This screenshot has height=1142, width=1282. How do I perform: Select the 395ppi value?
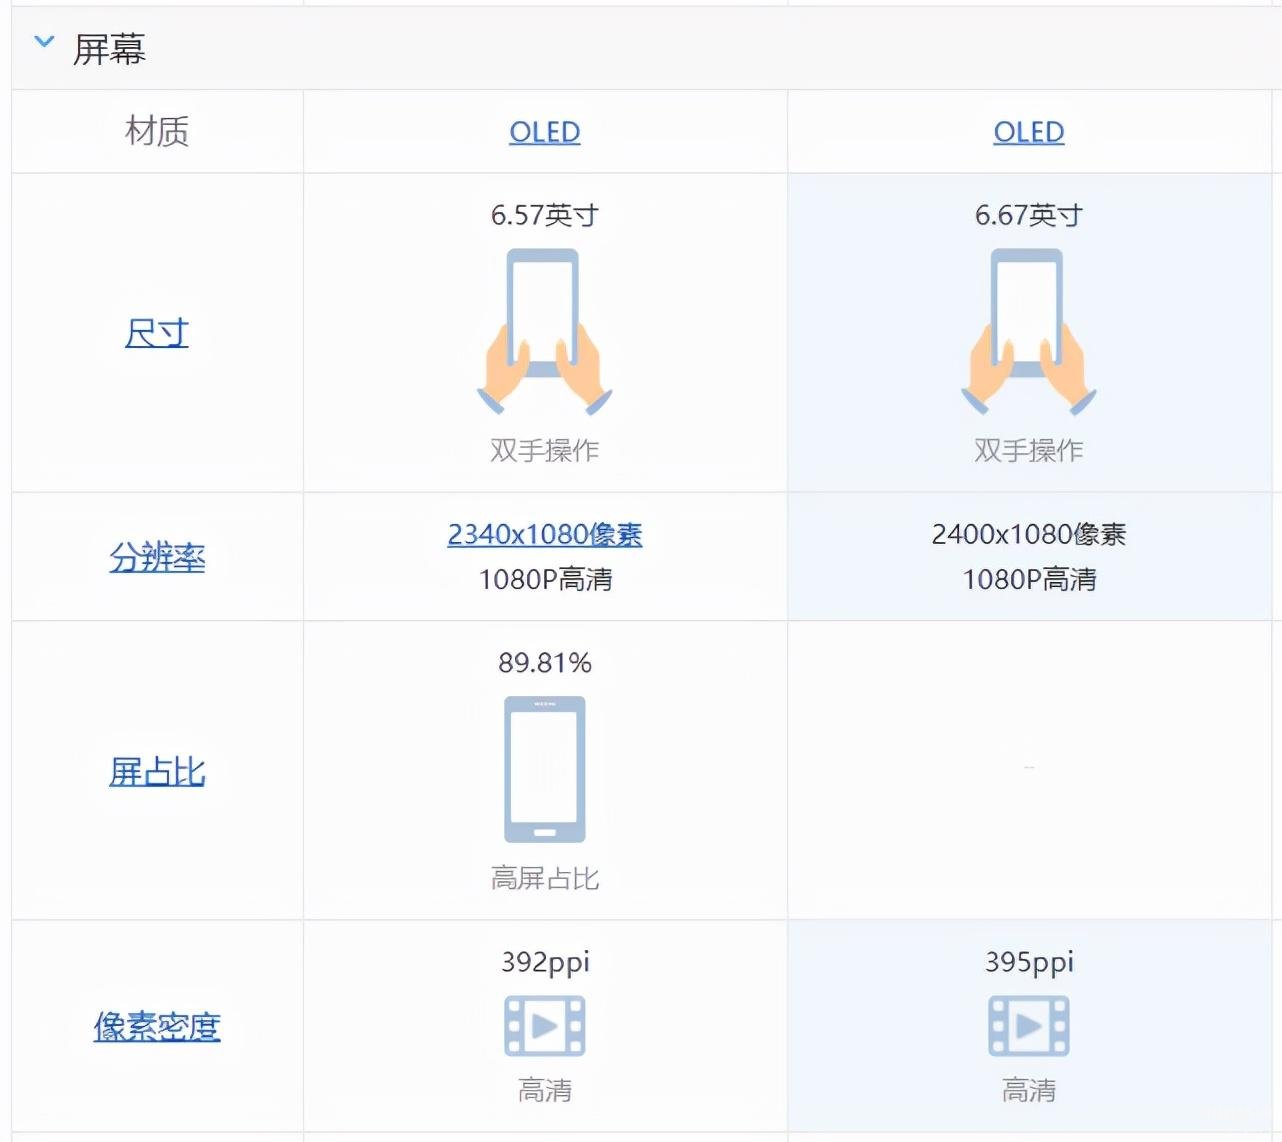1029,962
